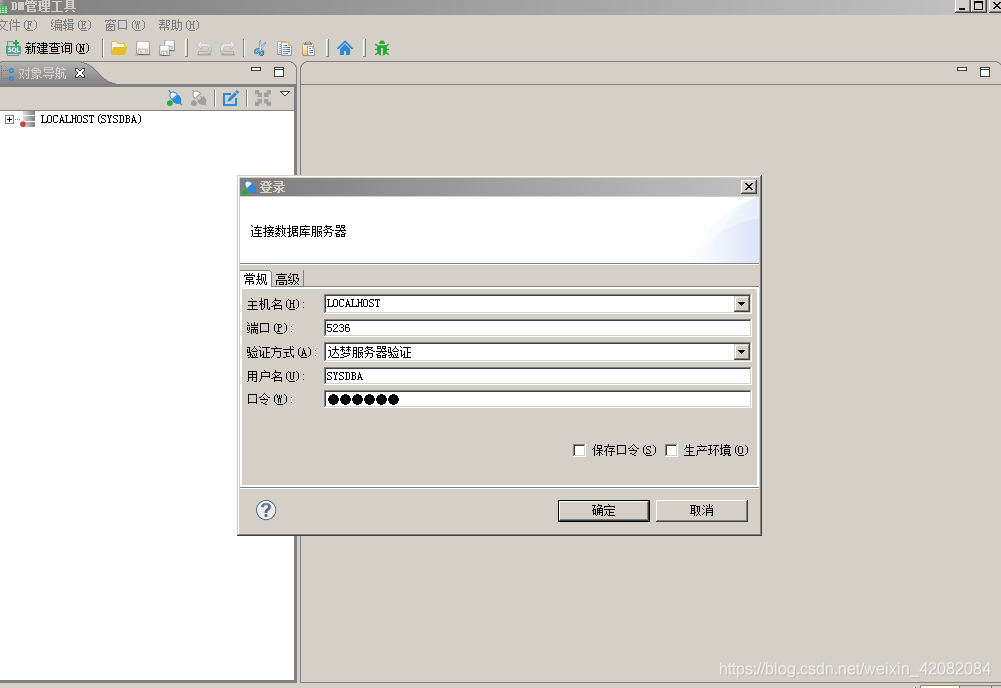
Task: Enable the Production Environment (生产环境) checkbox
Action: pos(671,451)
